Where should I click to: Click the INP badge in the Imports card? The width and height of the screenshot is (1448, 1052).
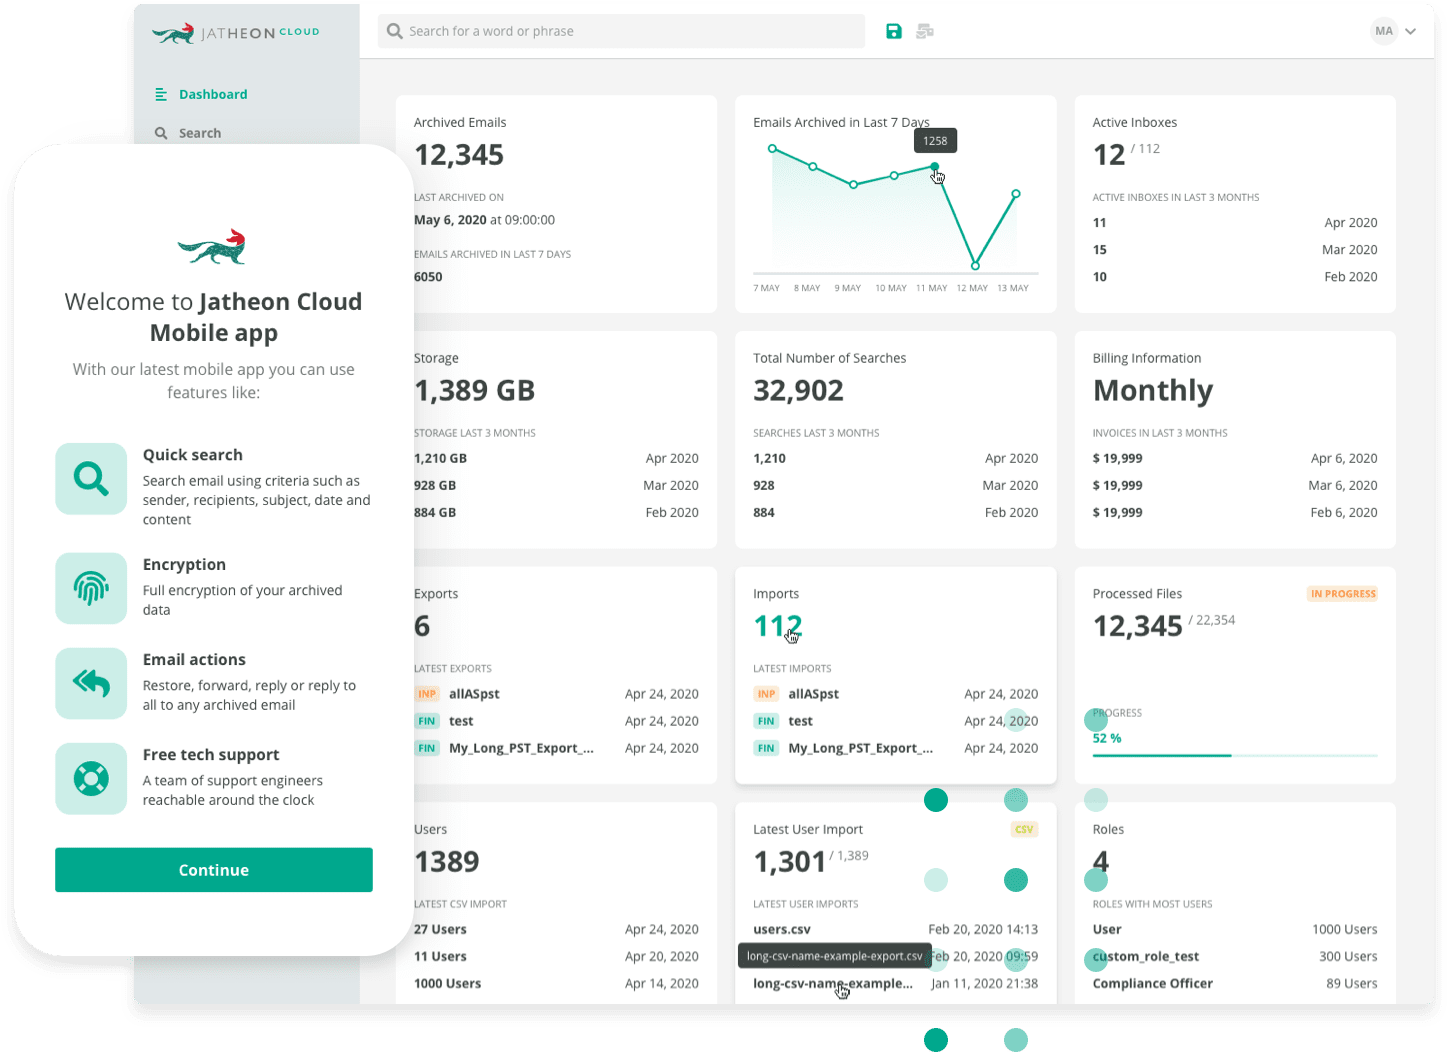coord(767,694)
